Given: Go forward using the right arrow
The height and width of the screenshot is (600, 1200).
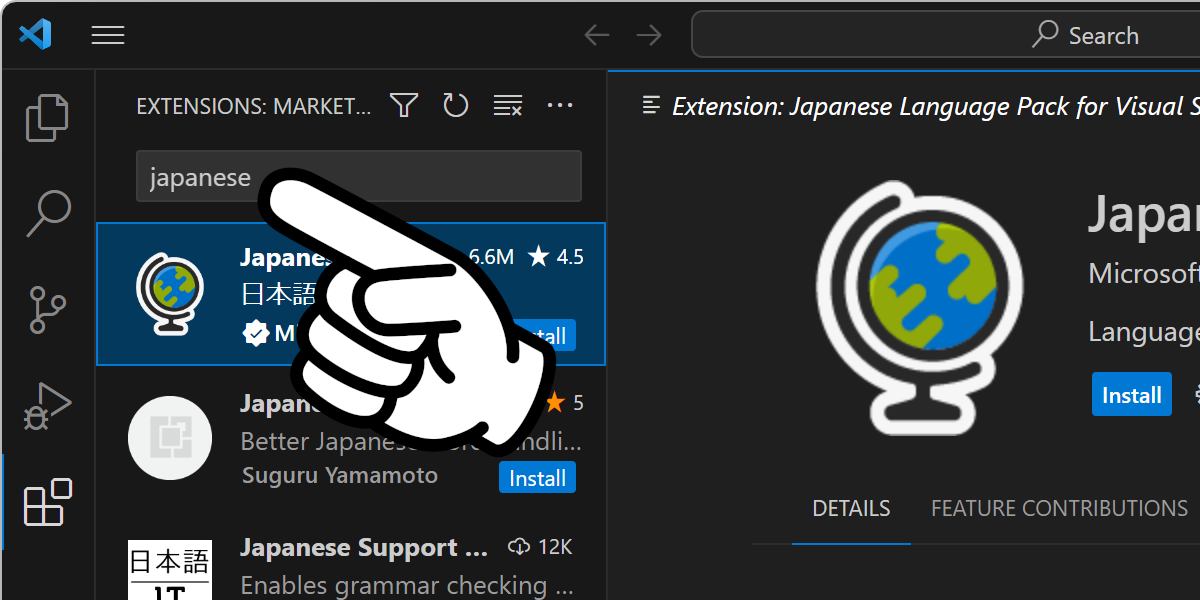Looking at the screenshot, I should coord(649,35).
